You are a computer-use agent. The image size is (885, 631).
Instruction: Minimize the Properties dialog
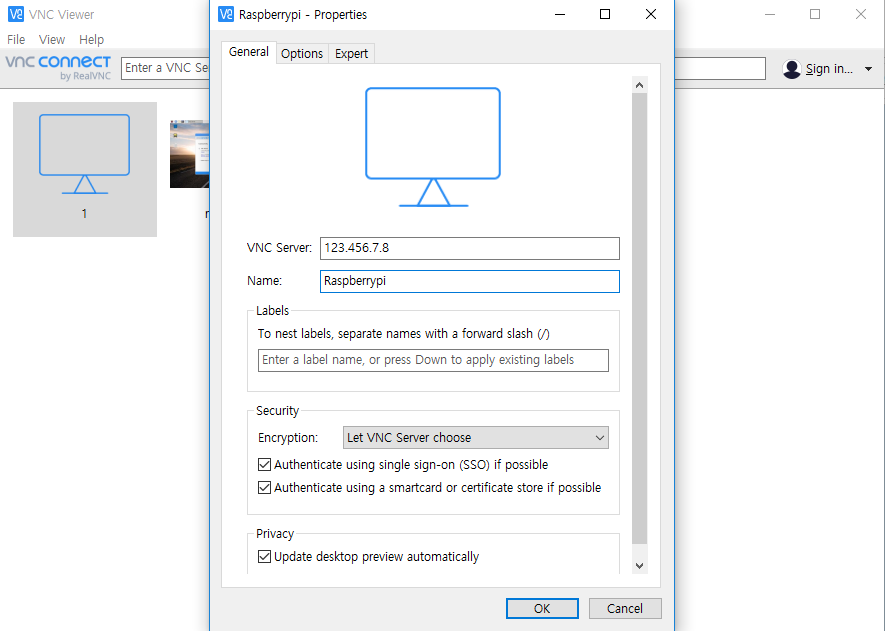[x=560, y=14]
